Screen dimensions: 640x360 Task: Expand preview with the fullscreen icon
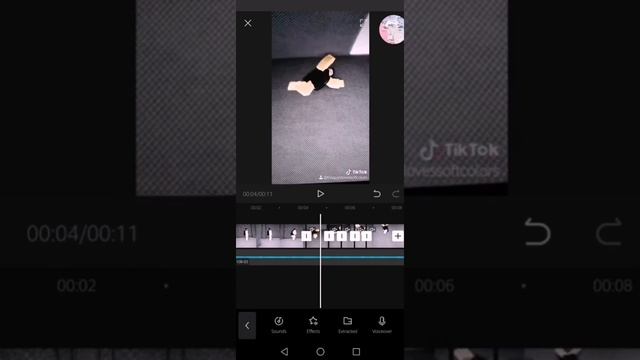pyautogui.click(x=363, y=23)
